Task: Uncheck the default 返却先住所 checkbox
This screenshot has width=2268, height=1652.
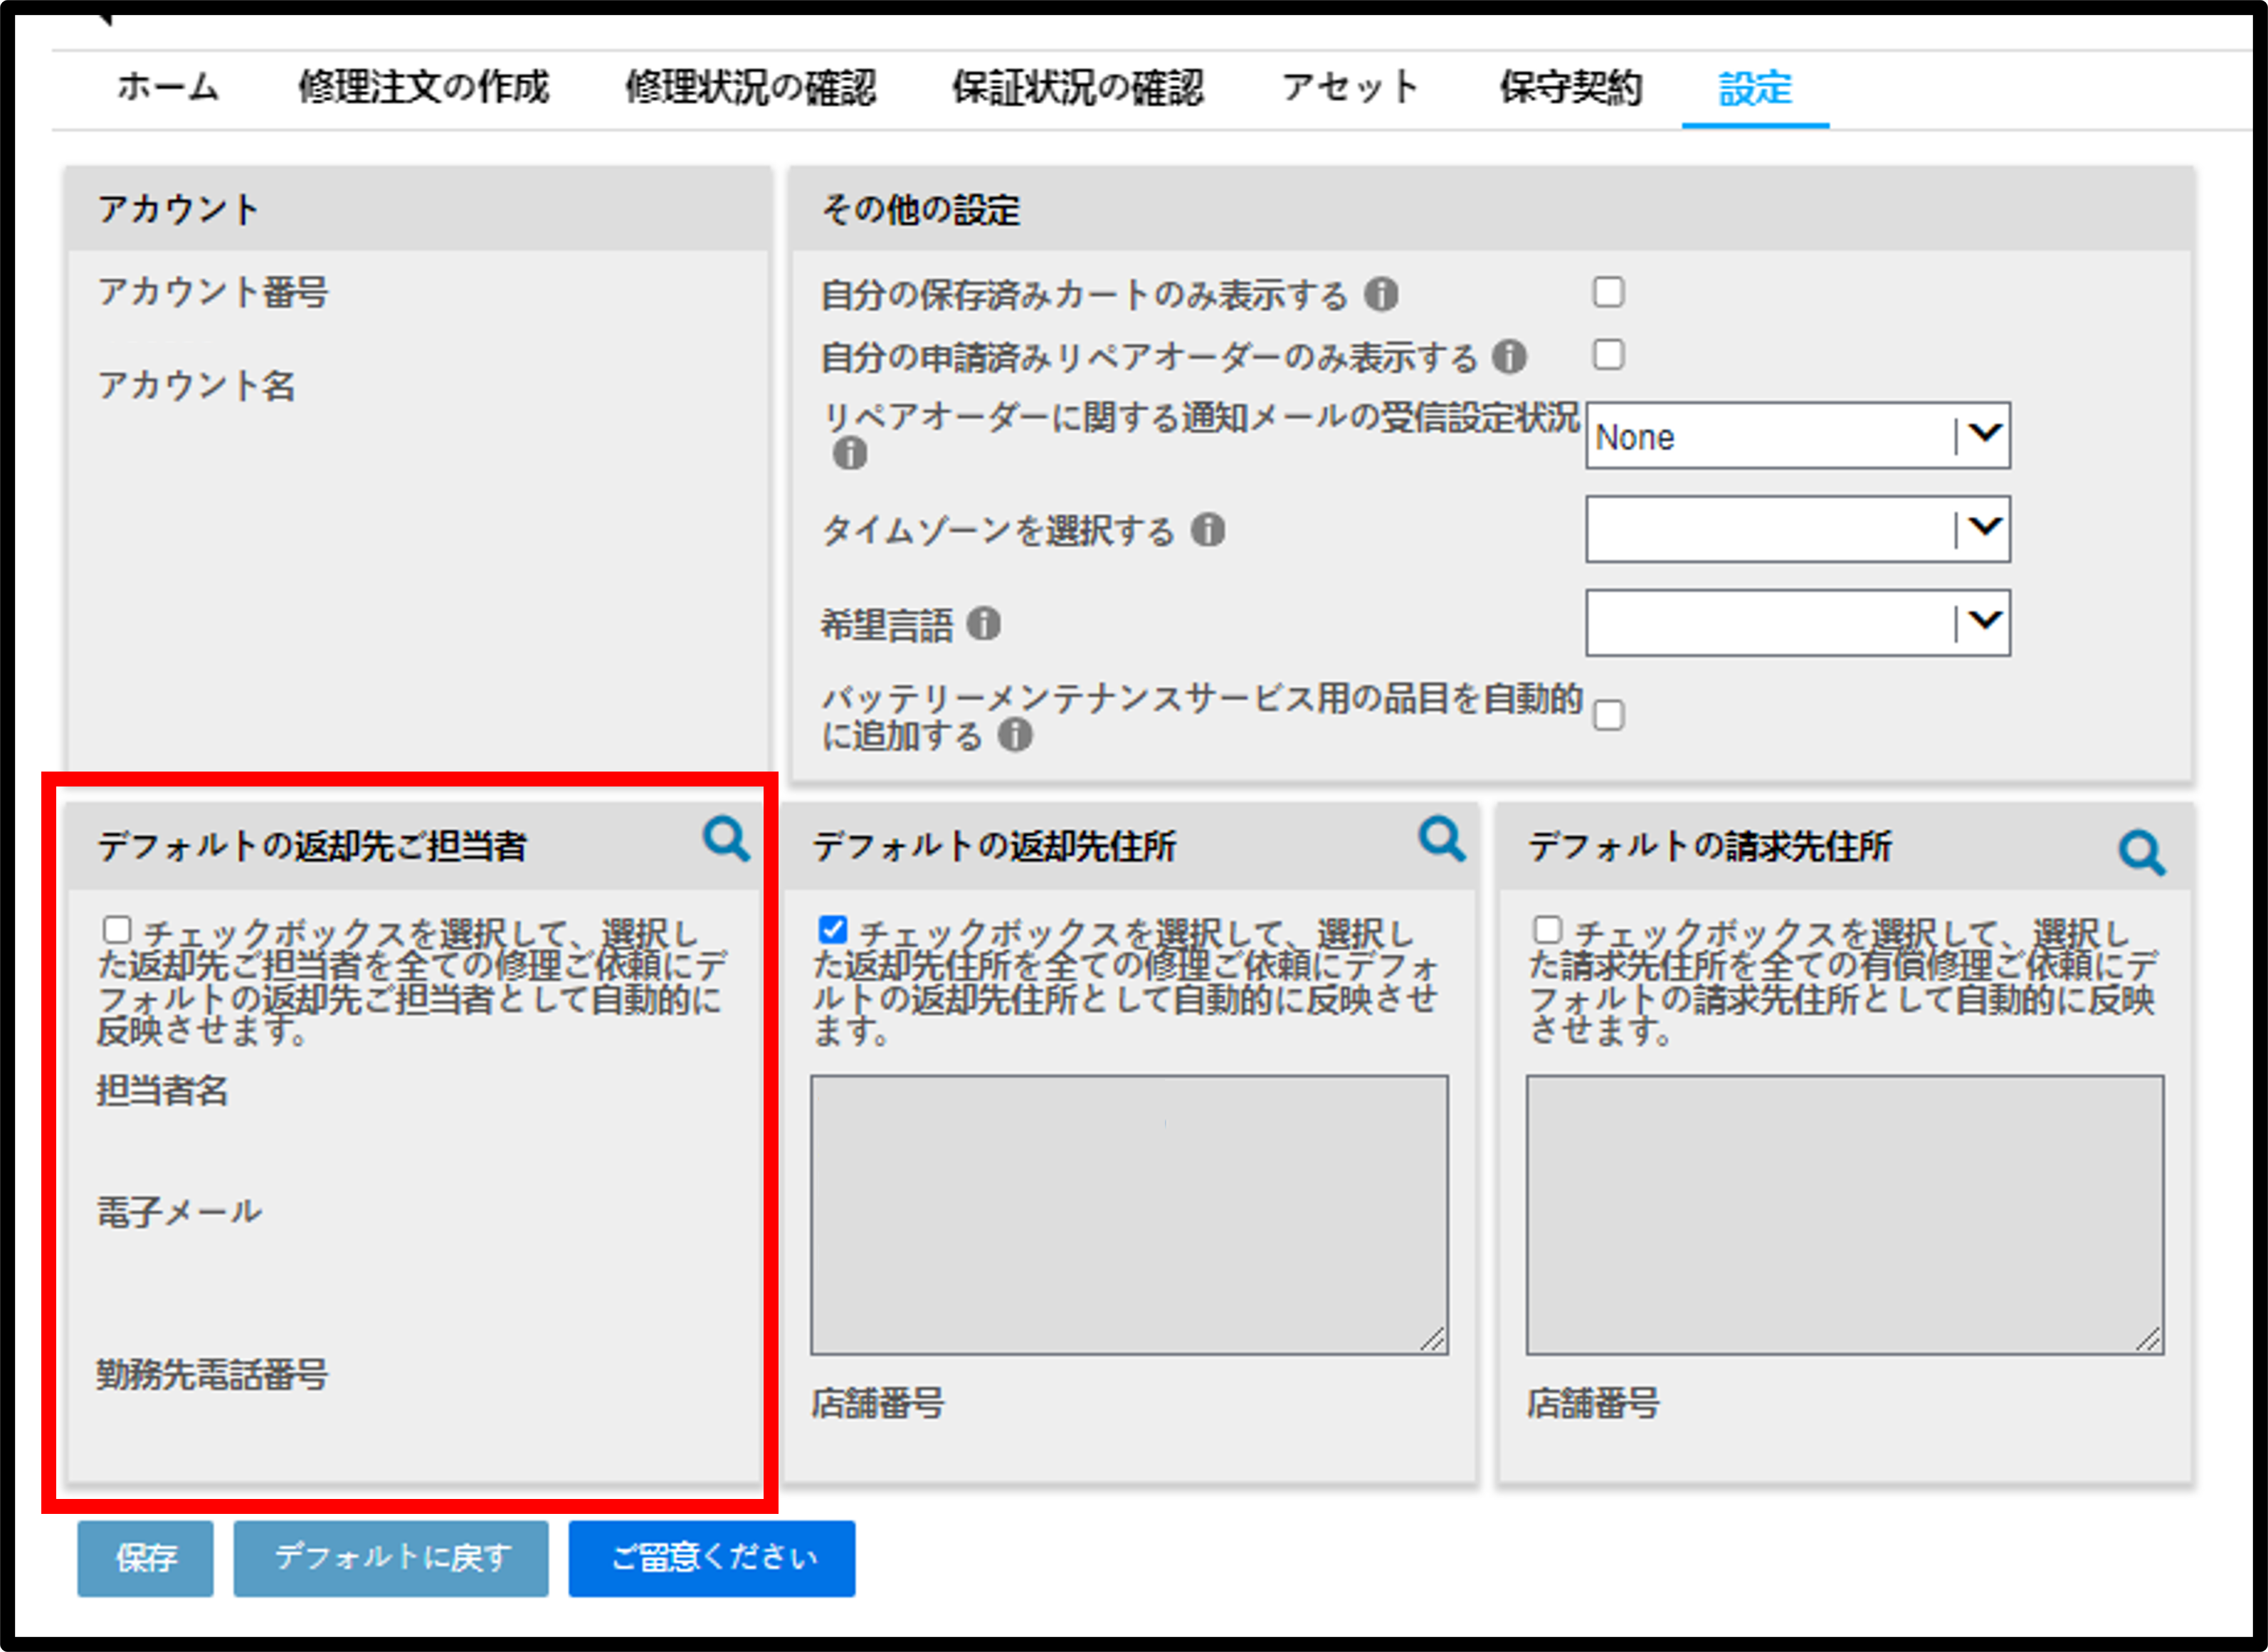Action: pos(833,930)
